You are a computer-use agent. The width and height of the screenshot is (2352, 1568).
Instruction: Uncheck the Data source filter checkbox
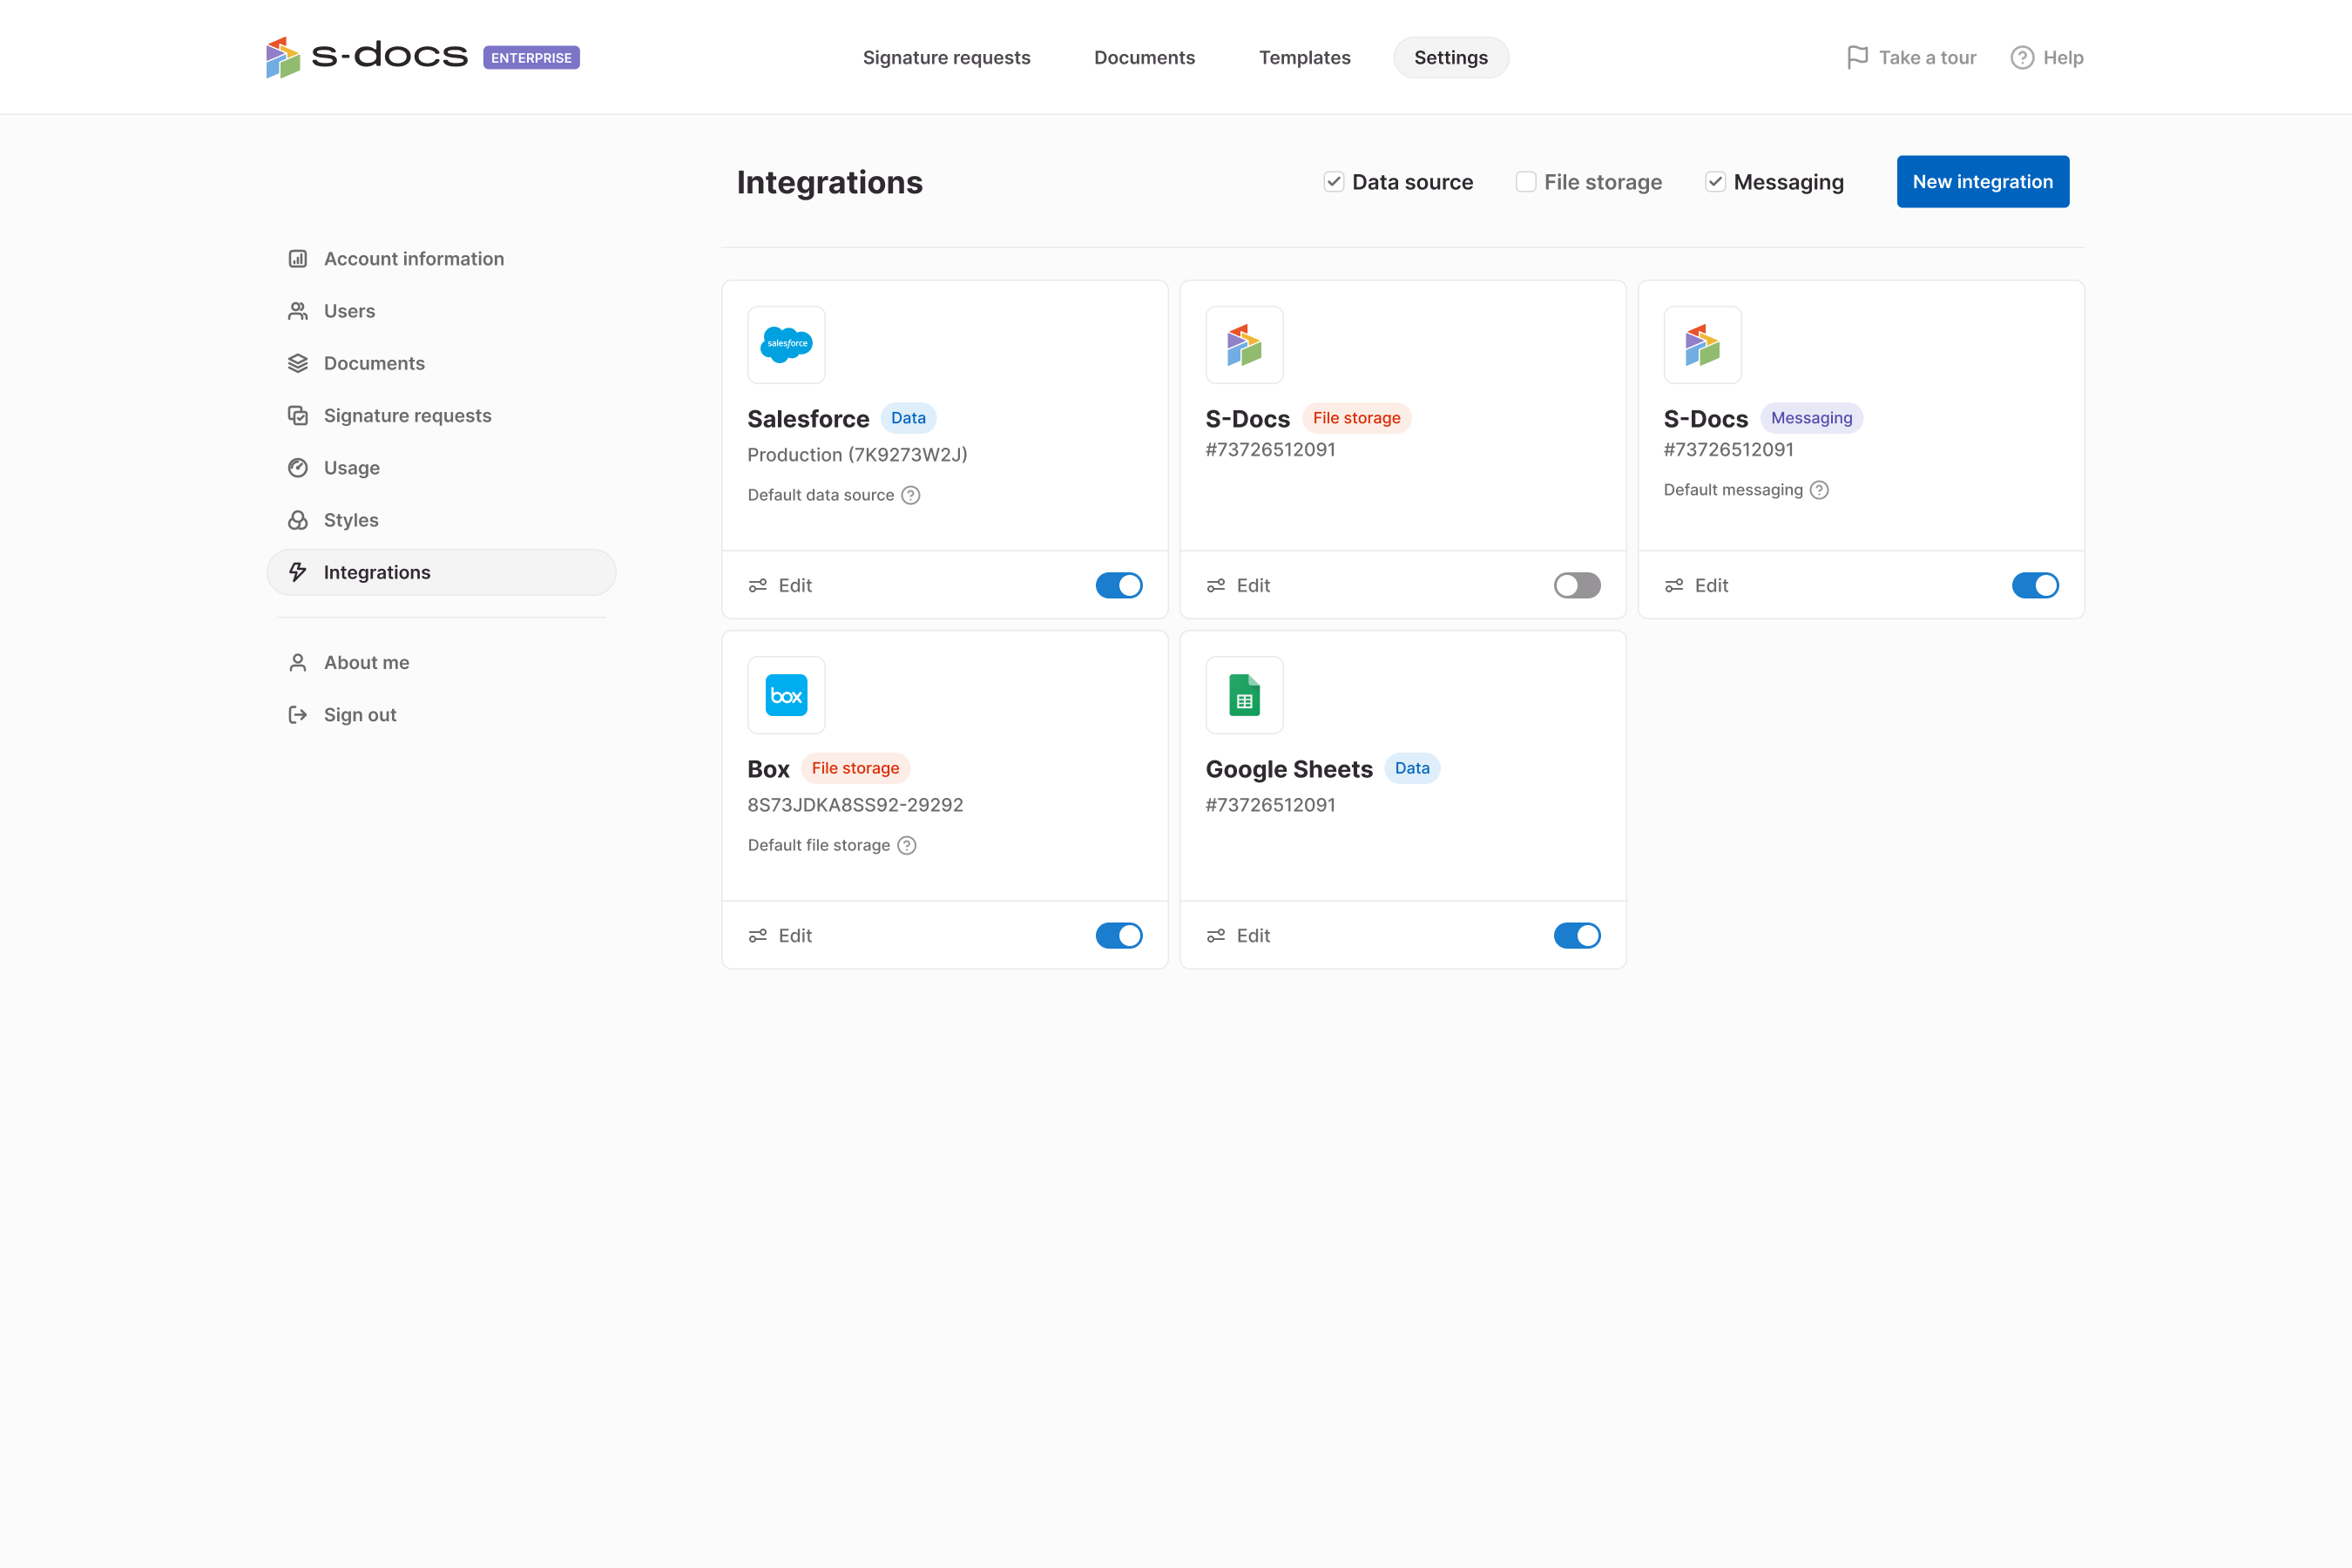(x=1333, y=181)
